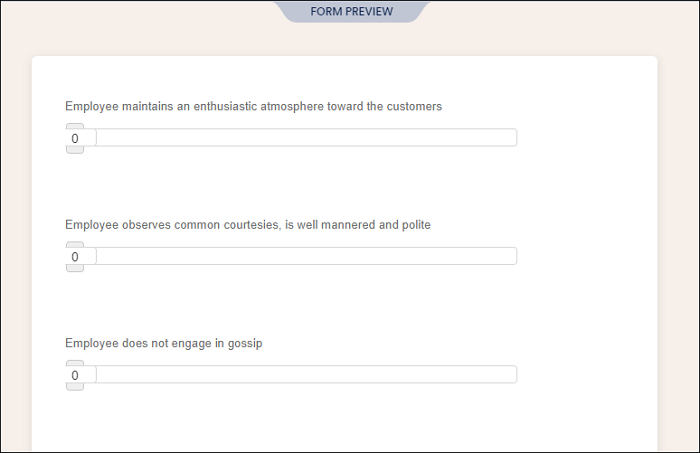Click the top nub of the gossip slider handle
The image size is (700, 453).
pos(75,363)
